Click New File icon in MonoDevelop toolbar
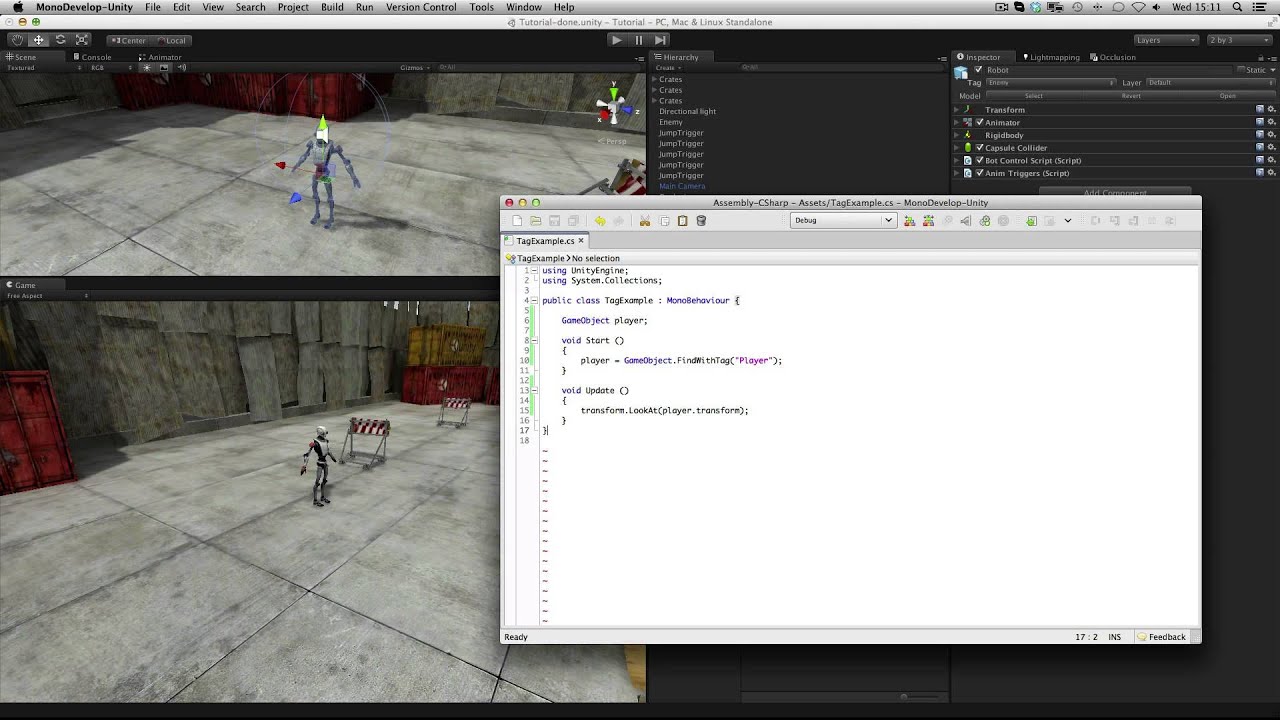Screen dimensions: 1280x720 [517, 221]
